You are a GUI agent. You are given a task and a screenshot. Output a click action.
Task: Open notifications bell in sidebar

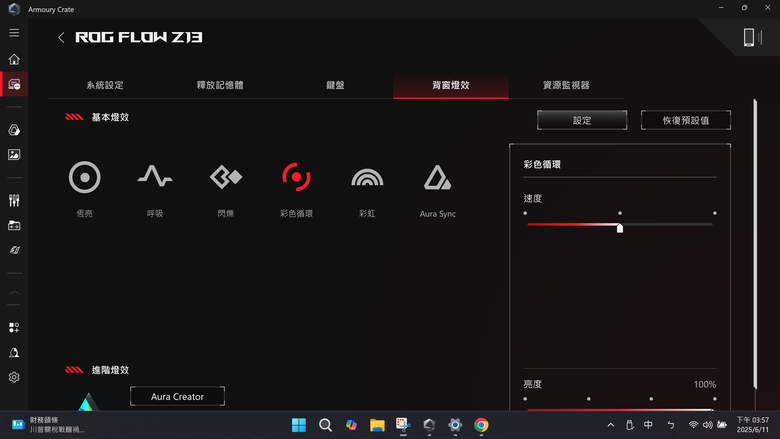tap(14, 352)
